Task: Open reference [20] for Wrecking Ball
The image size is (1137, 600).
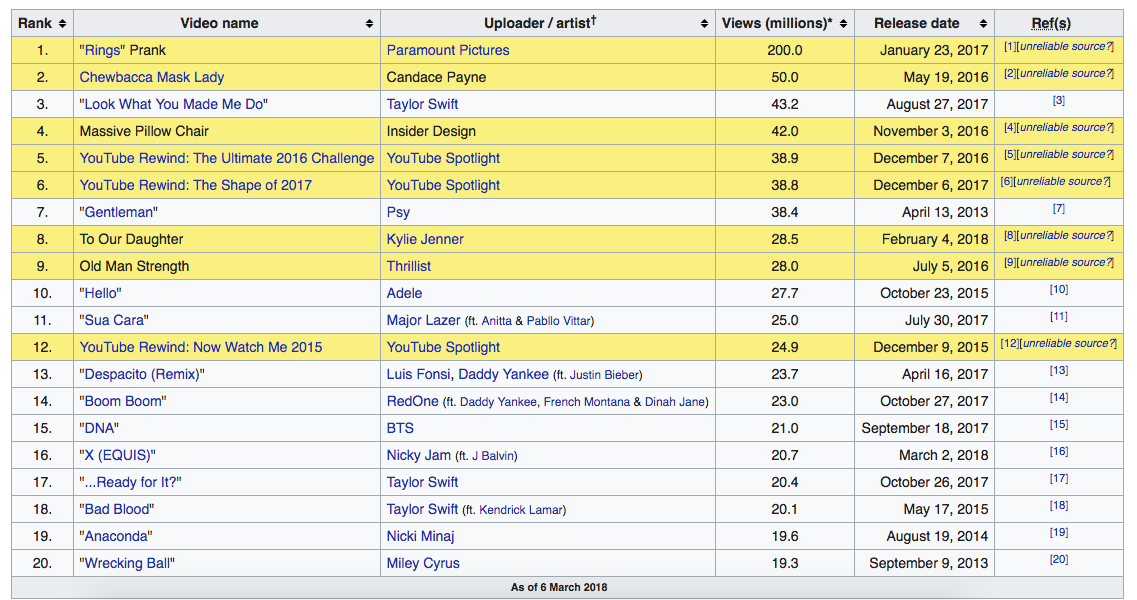Action: click(1059, 559)
